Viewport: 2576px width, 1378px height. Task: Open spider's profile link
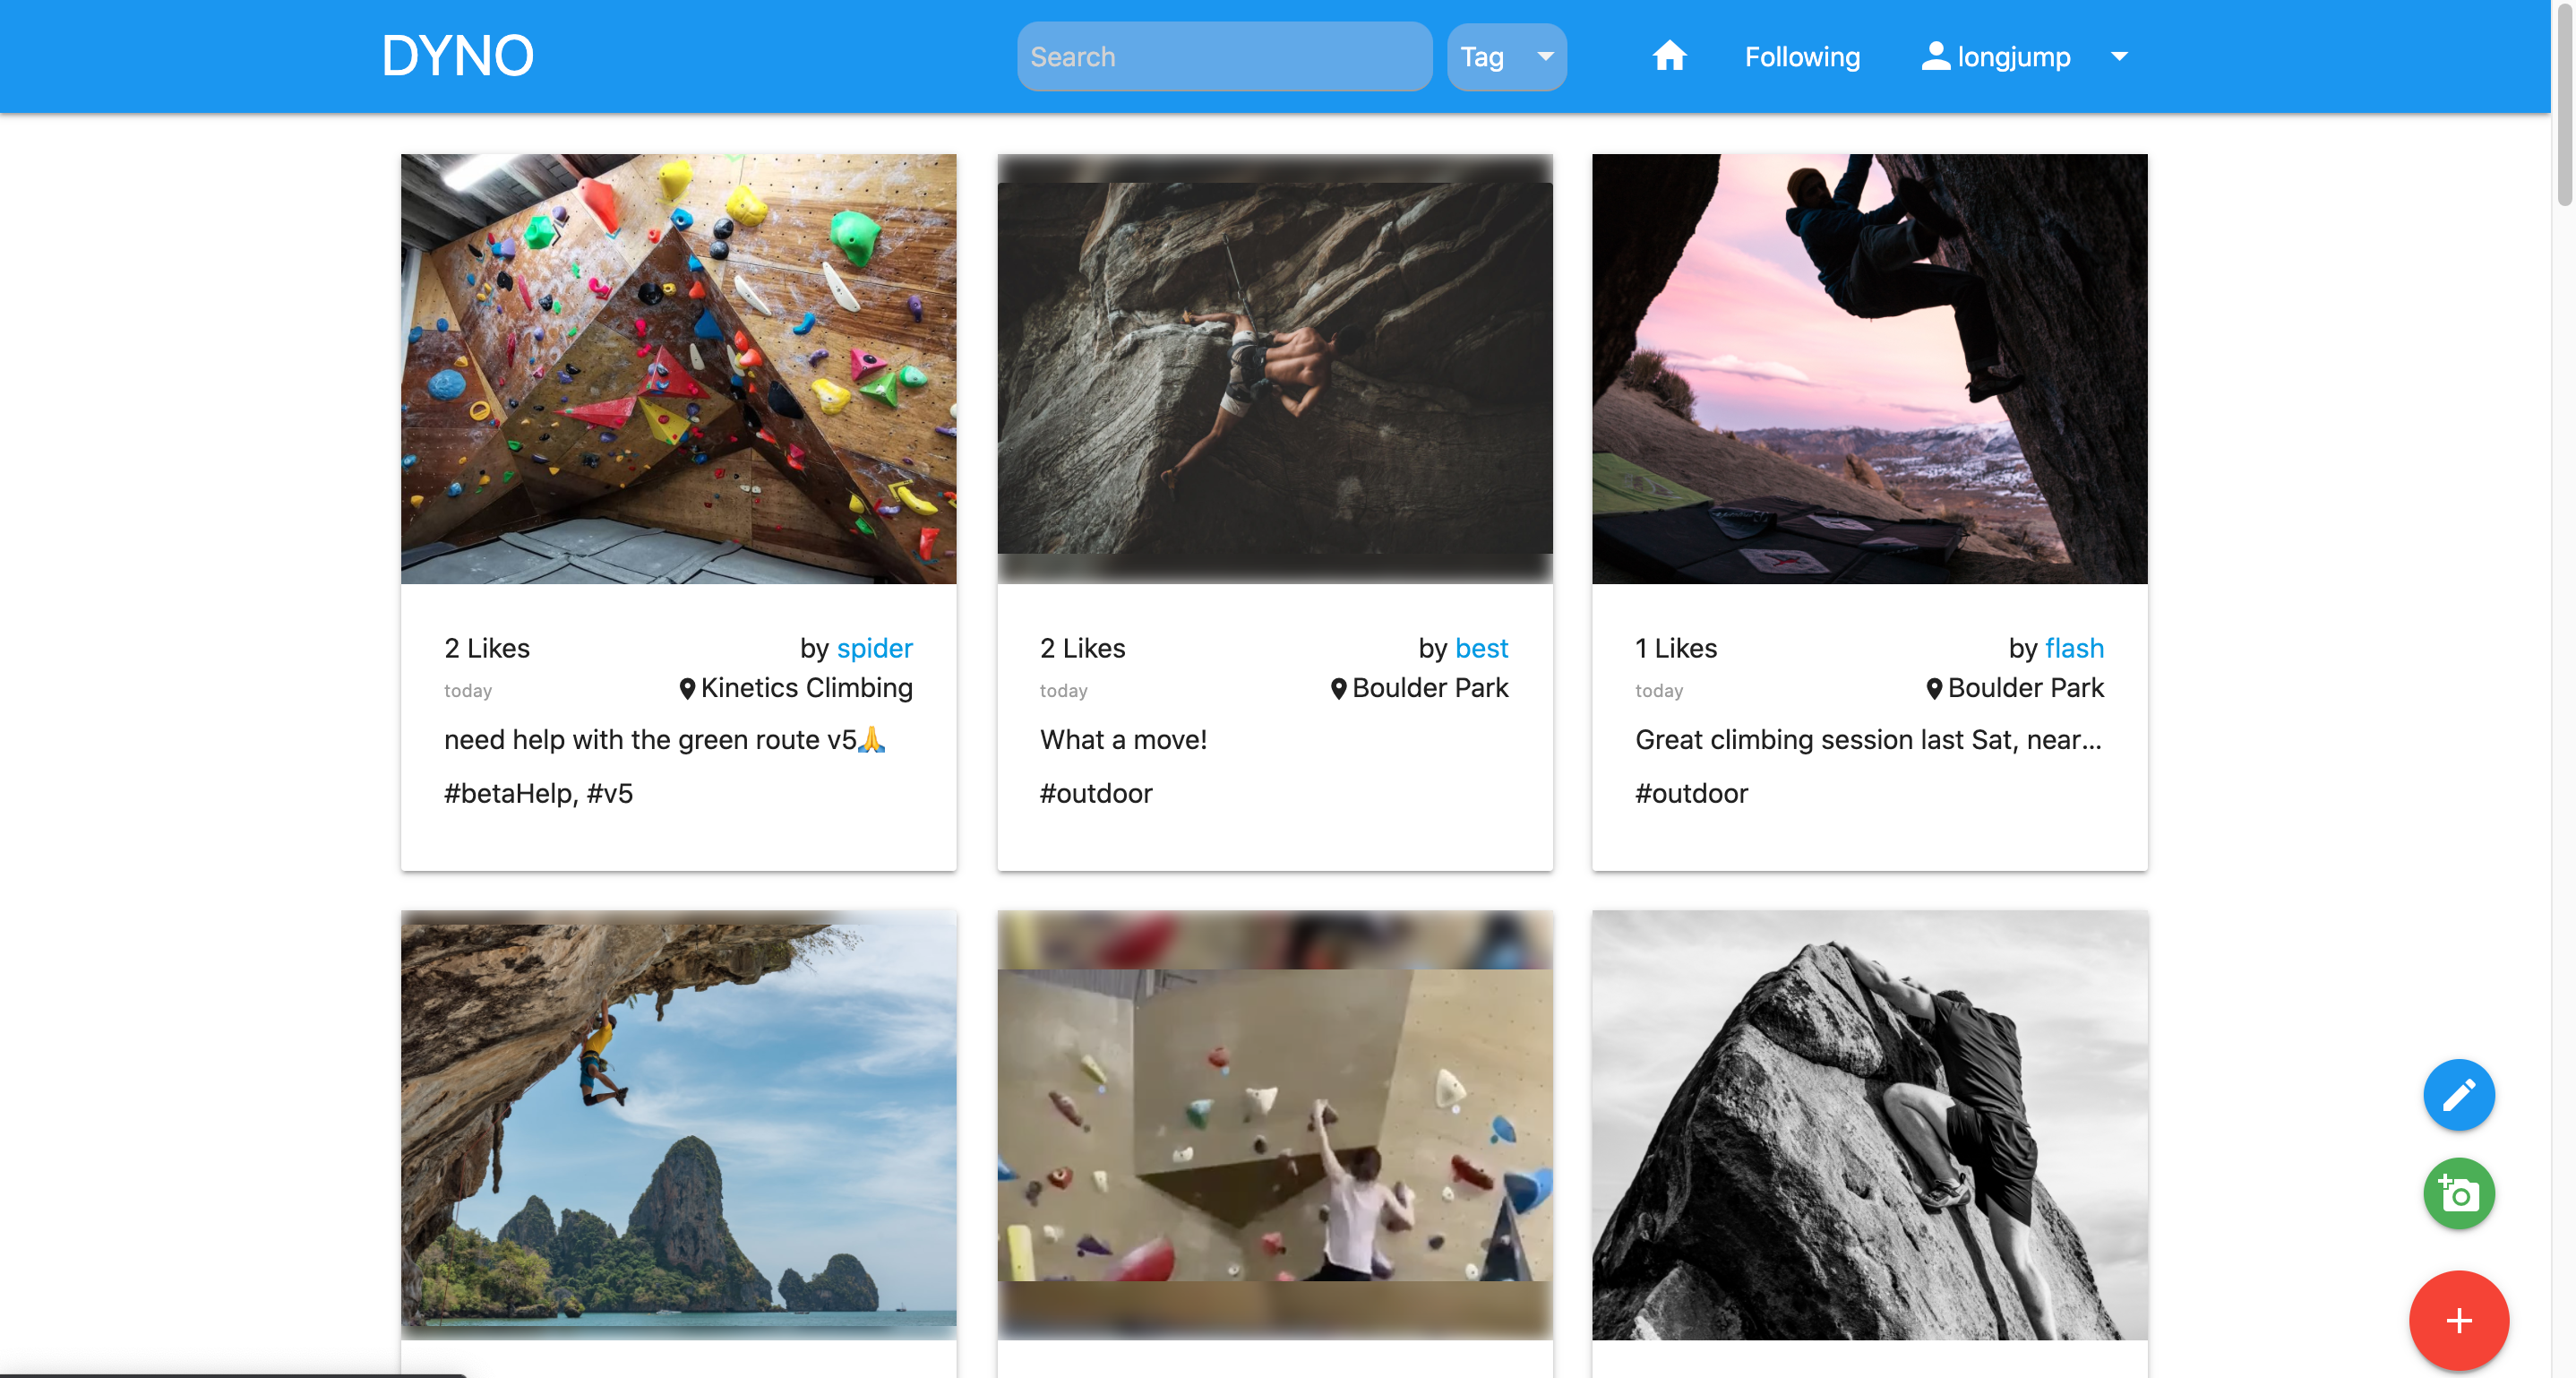pyautogui.click(x=874, y=648)
